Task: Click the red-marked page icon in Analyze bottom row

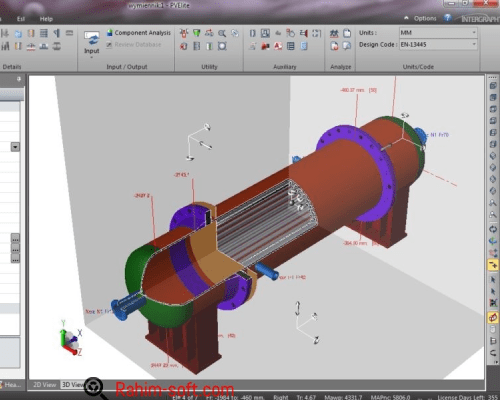Action: pos(334,46)
